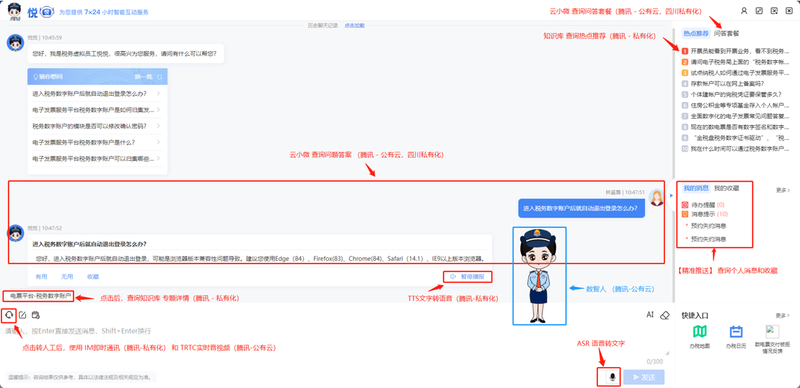The height and width of the screenshot is (388, 800).
Task: Click the 消息提示 item icon
Action: [x=685, y=214]
